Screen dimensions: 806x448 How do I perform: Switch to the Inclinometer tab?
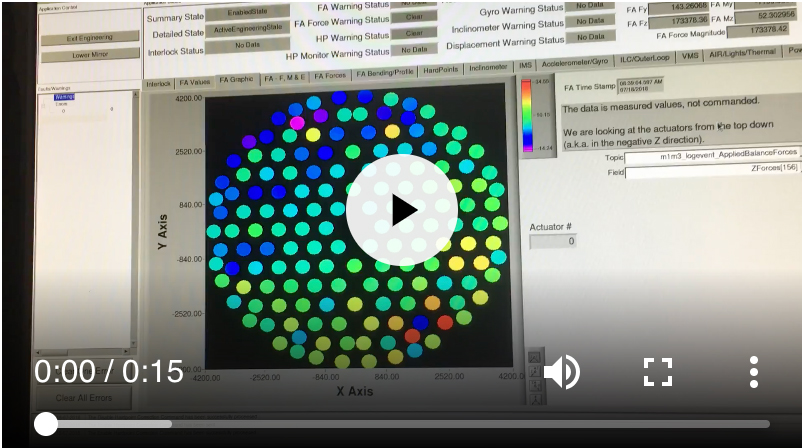coord(488,68)
